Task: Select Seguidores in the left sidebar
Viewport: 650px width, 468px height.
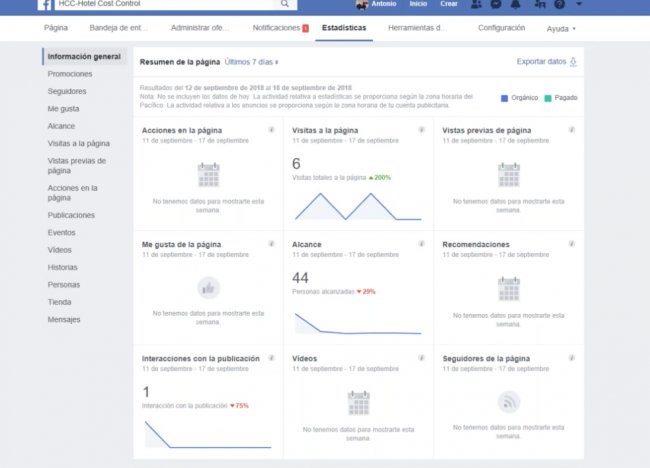Action: point(67,91)
